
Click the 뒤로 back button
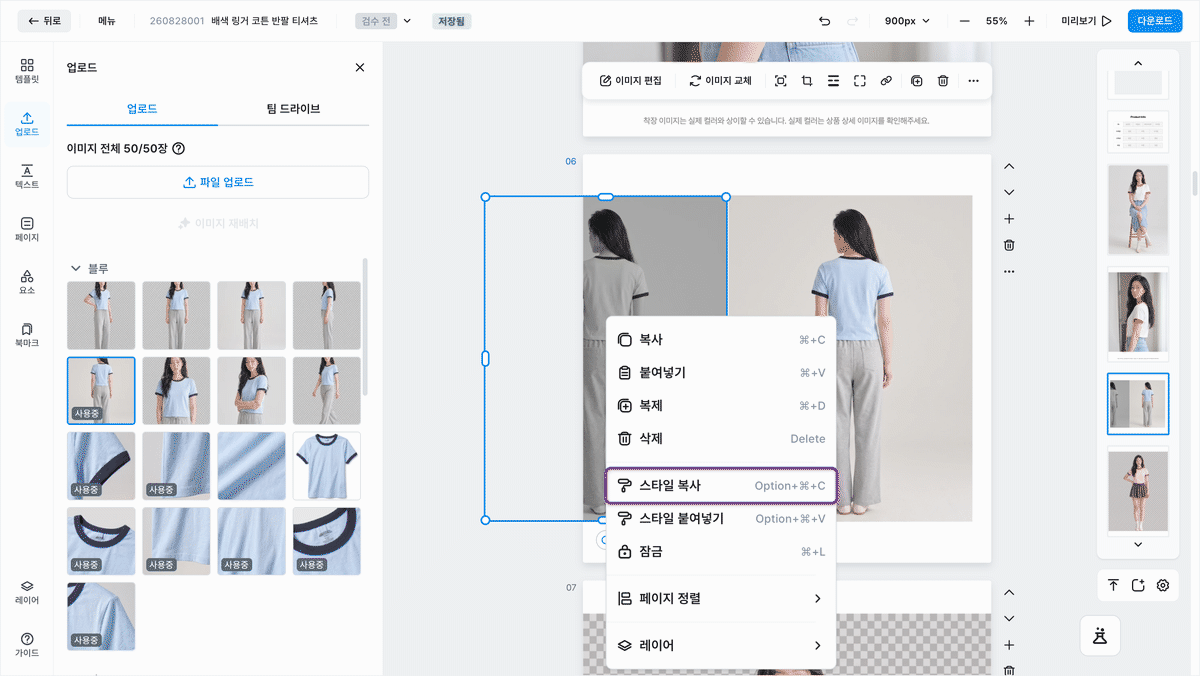[44, 21]
